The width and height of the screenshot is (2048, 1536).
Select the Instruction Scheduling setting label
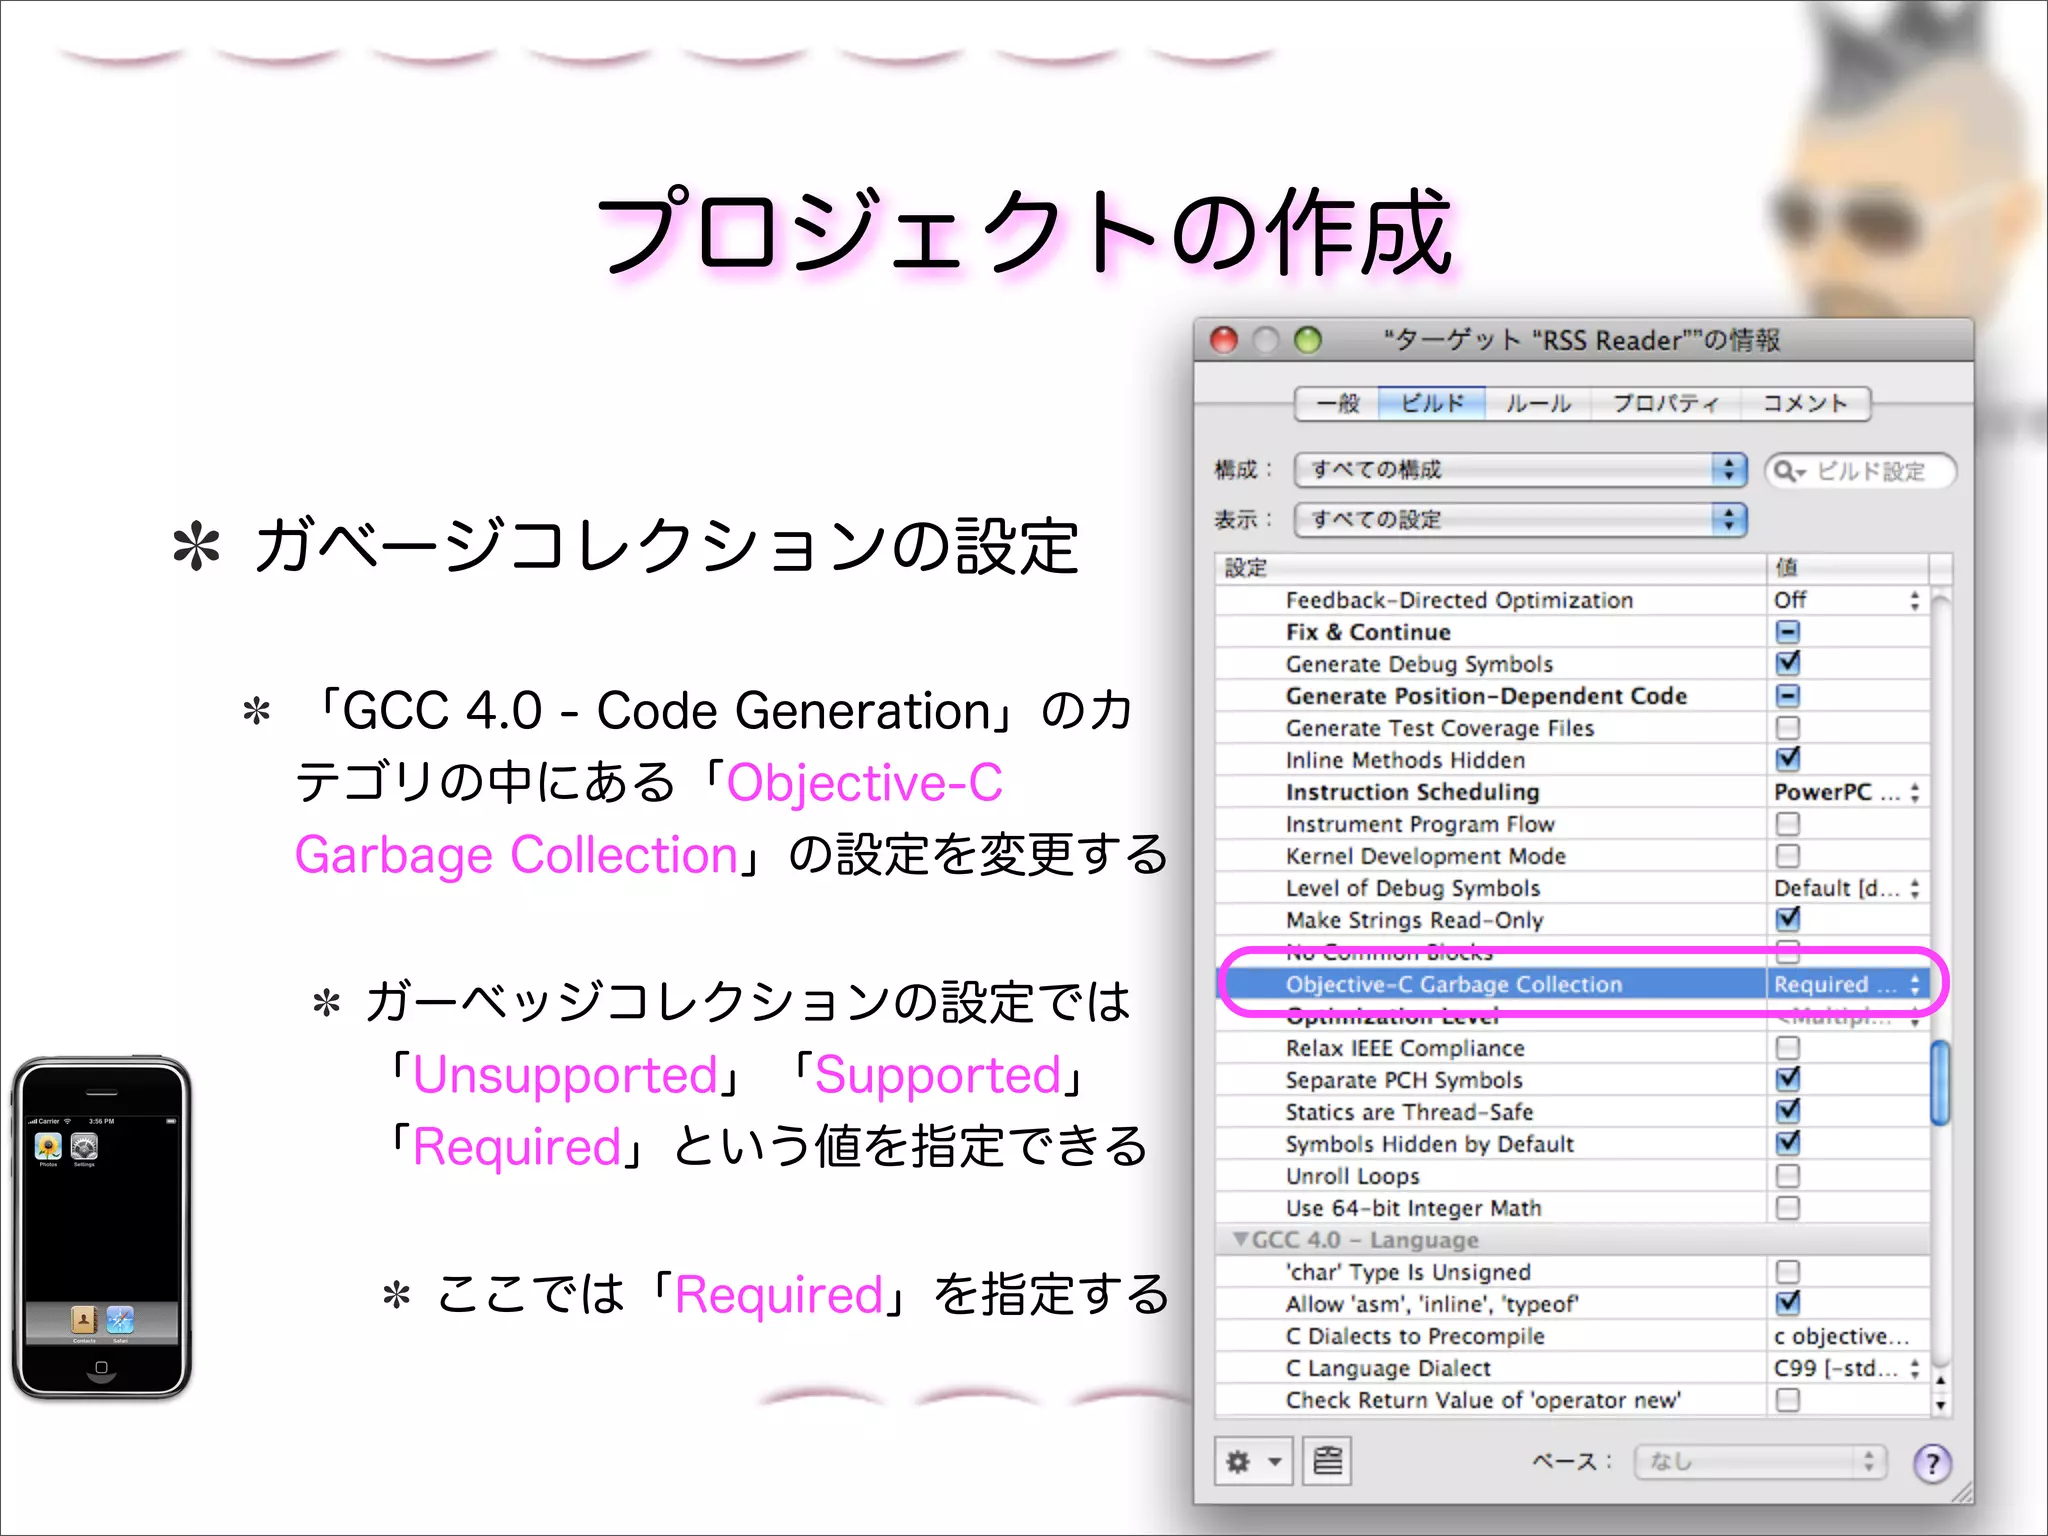tap(1412, 792)
